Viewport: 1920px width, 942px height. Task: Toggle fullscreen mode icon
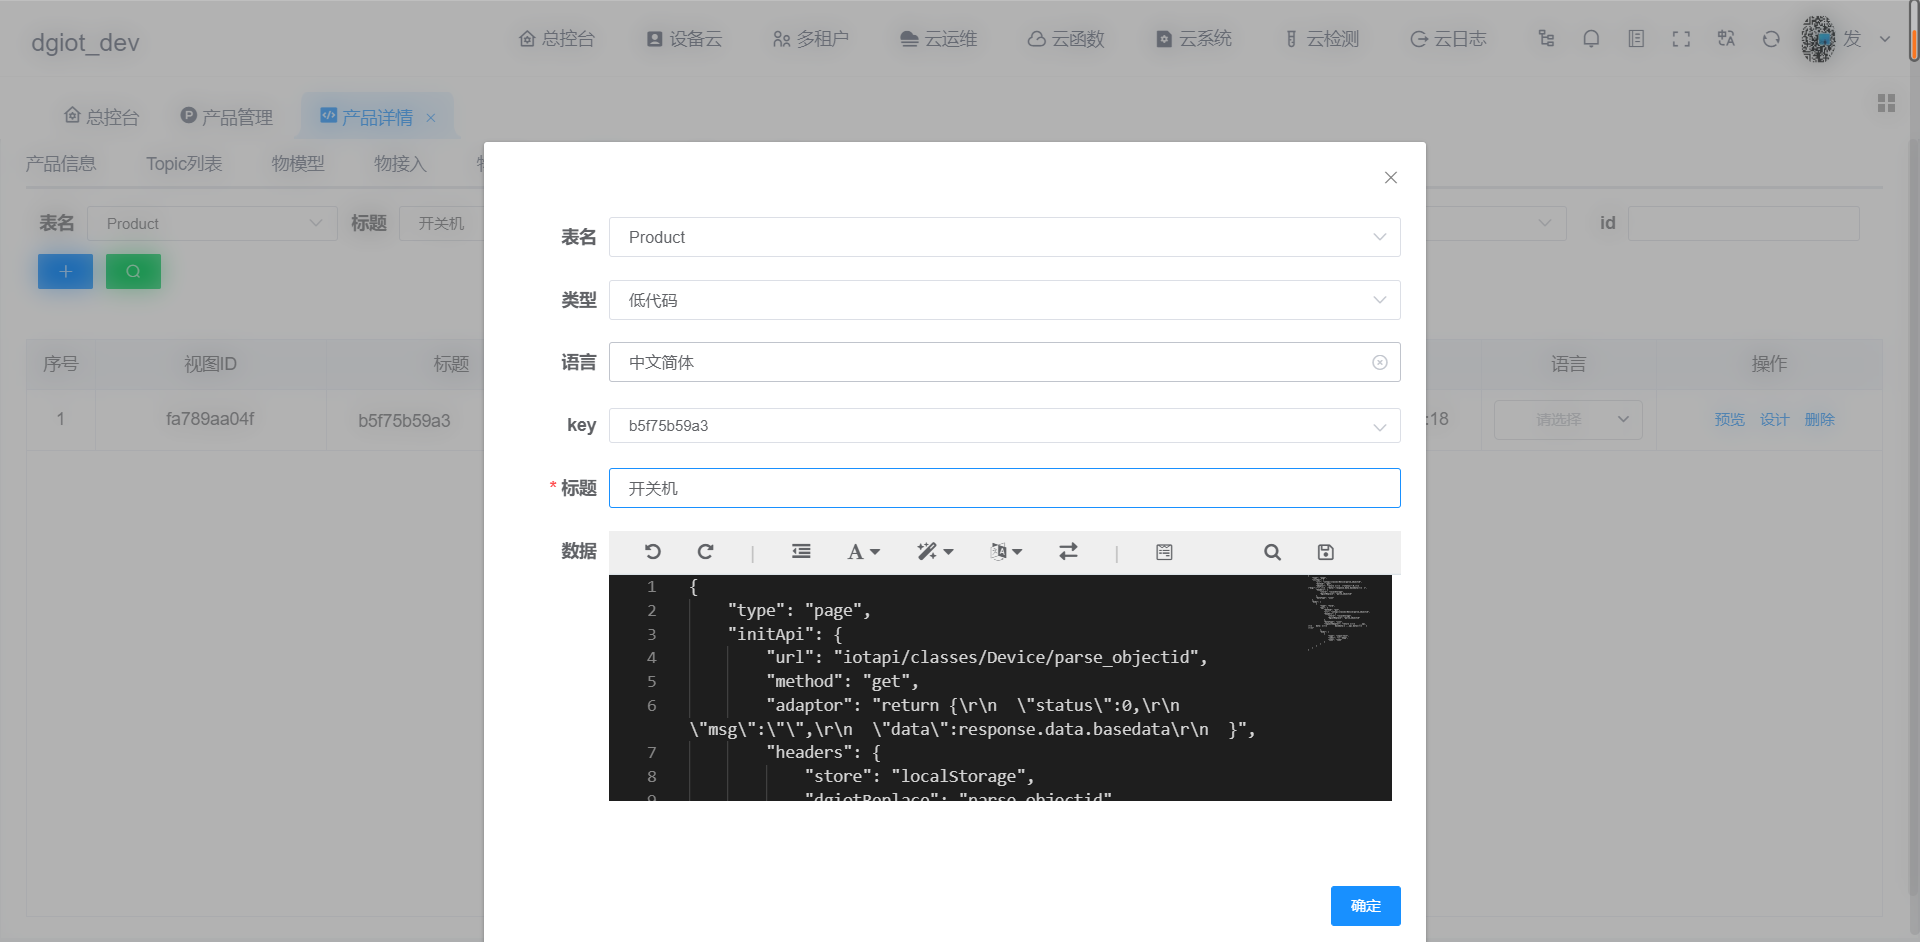[1681, 39]
